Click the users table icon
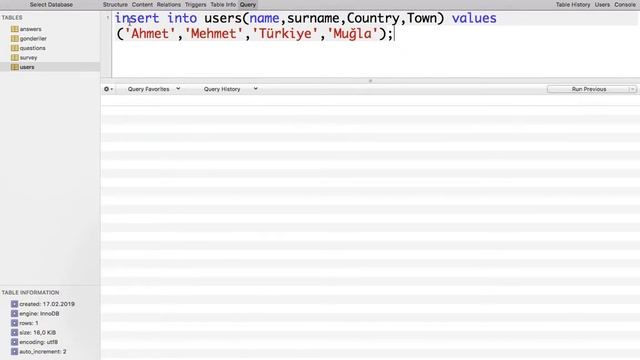This screenshot has width=640, height=360. 15,67
